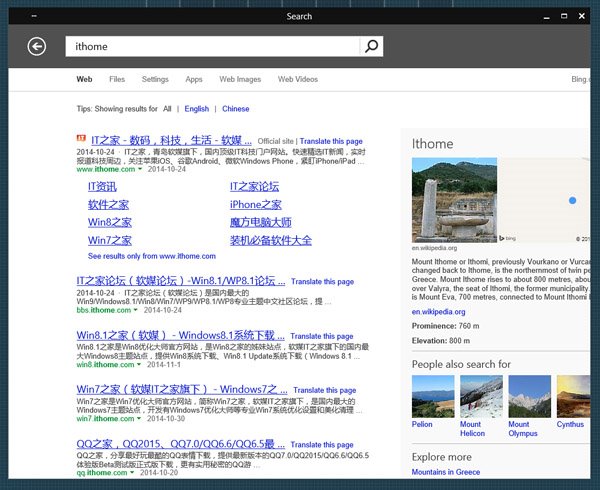Open the IT之家论坛 (软媒论坛) result title
The height and width of the screenshot is (490, 600).
[x=181, y=281]
